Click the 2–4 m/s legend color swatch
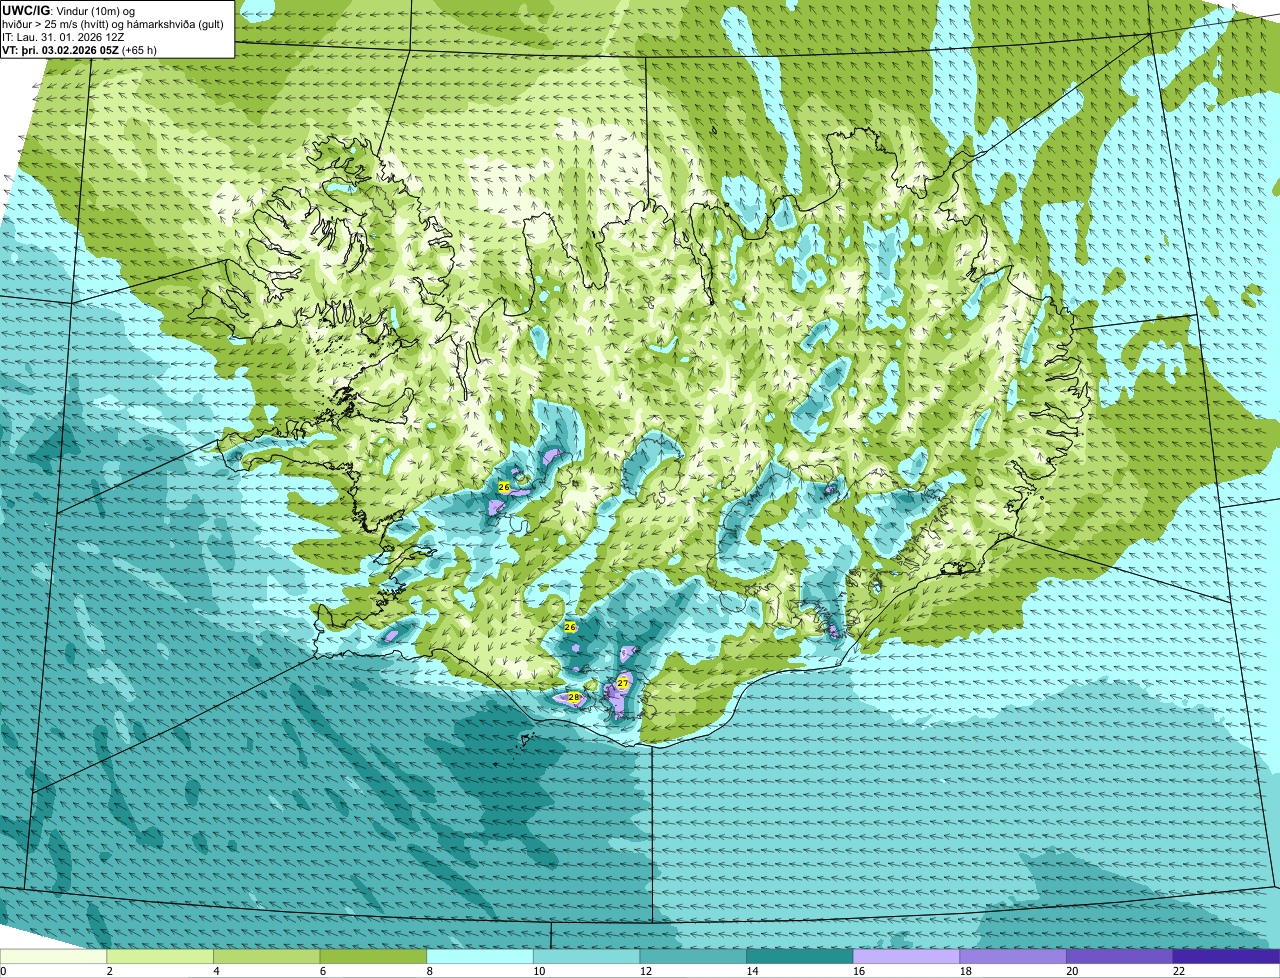This screenshot has width=1280, height=978. [160, 956]
